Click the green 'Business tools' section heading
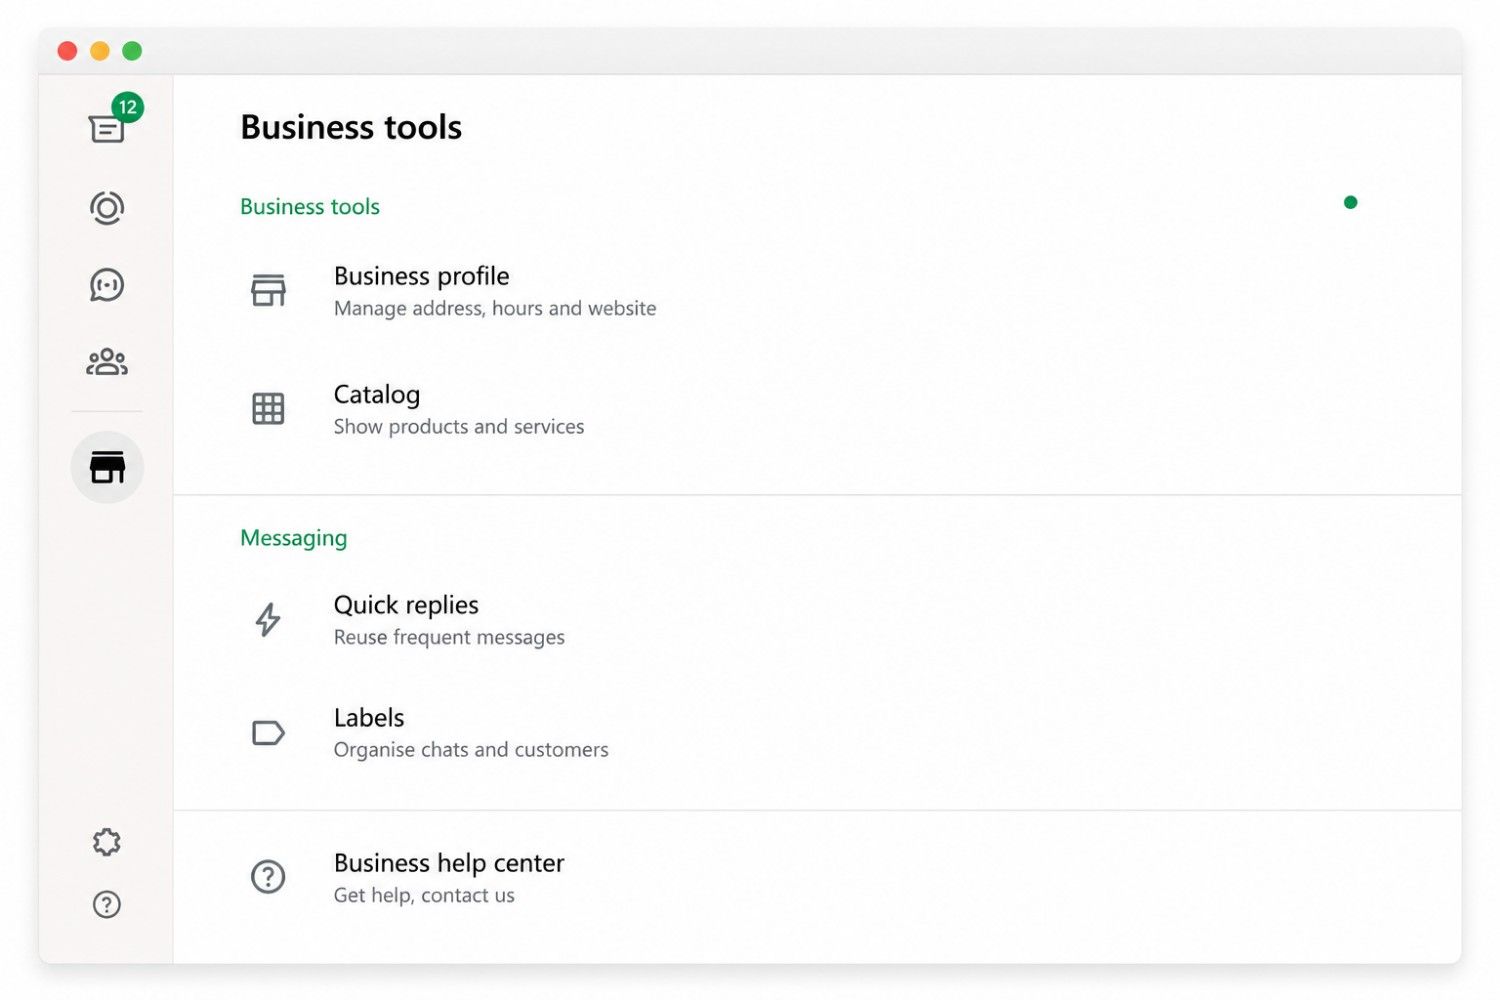 click(310, 206)
